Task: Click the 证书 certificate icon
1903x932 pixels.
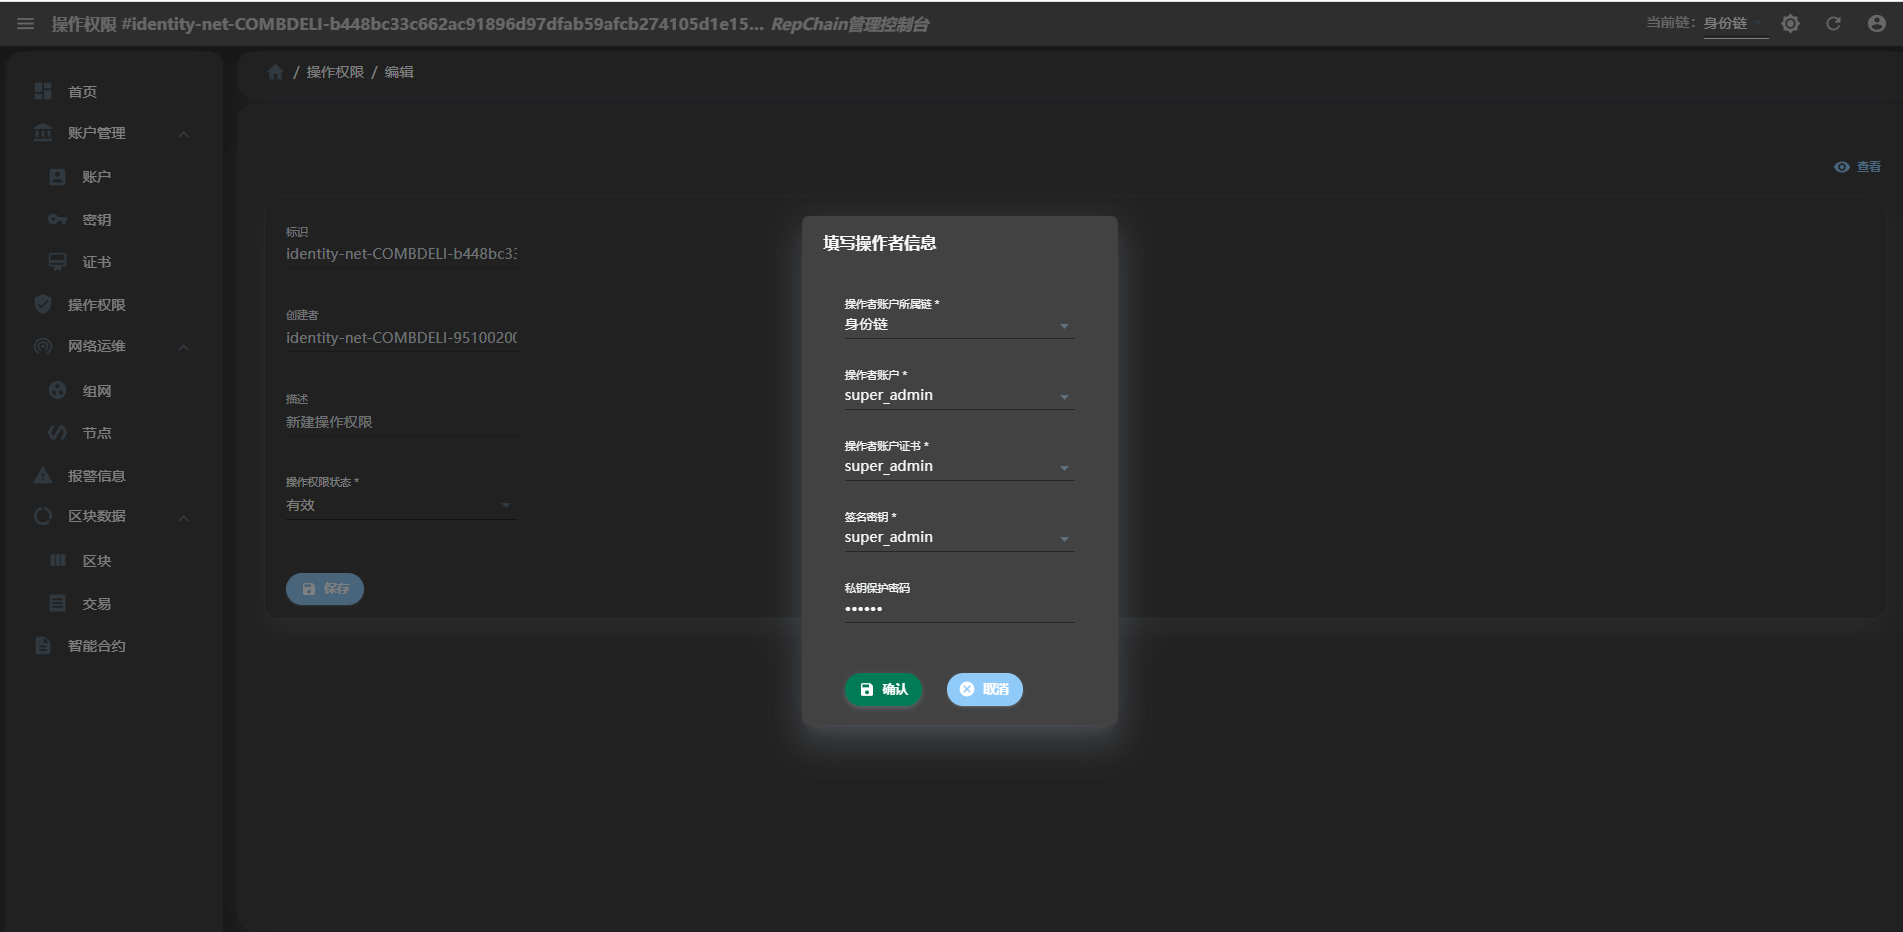Action: tap(58, 261)
